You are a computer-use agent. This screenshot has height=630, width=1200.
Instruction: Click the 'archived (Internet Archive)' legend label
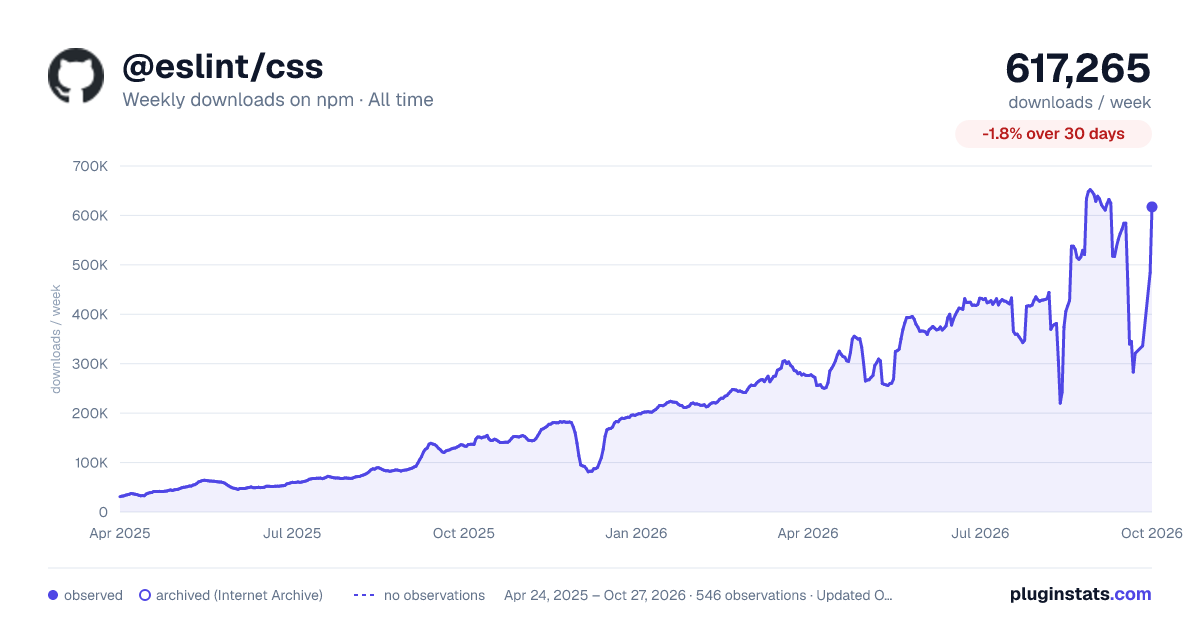click(239, 595)
